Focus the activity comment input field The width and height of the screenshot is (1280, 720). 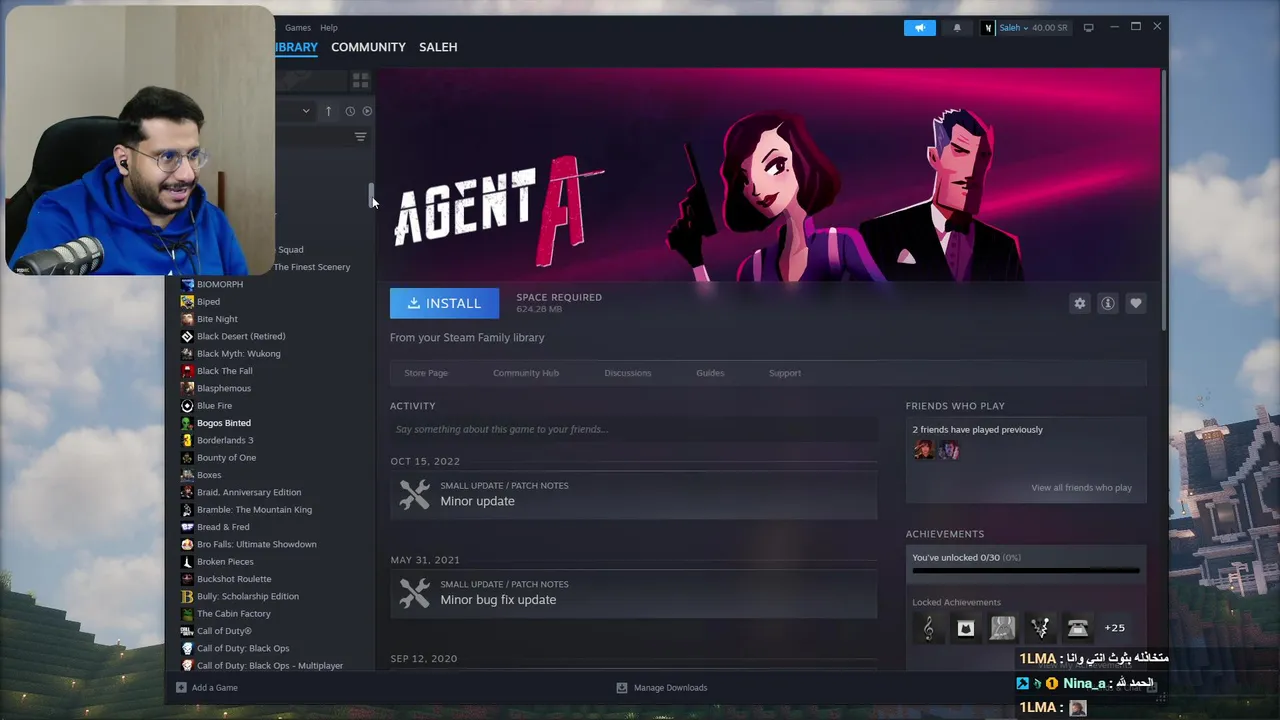(633, 429)
